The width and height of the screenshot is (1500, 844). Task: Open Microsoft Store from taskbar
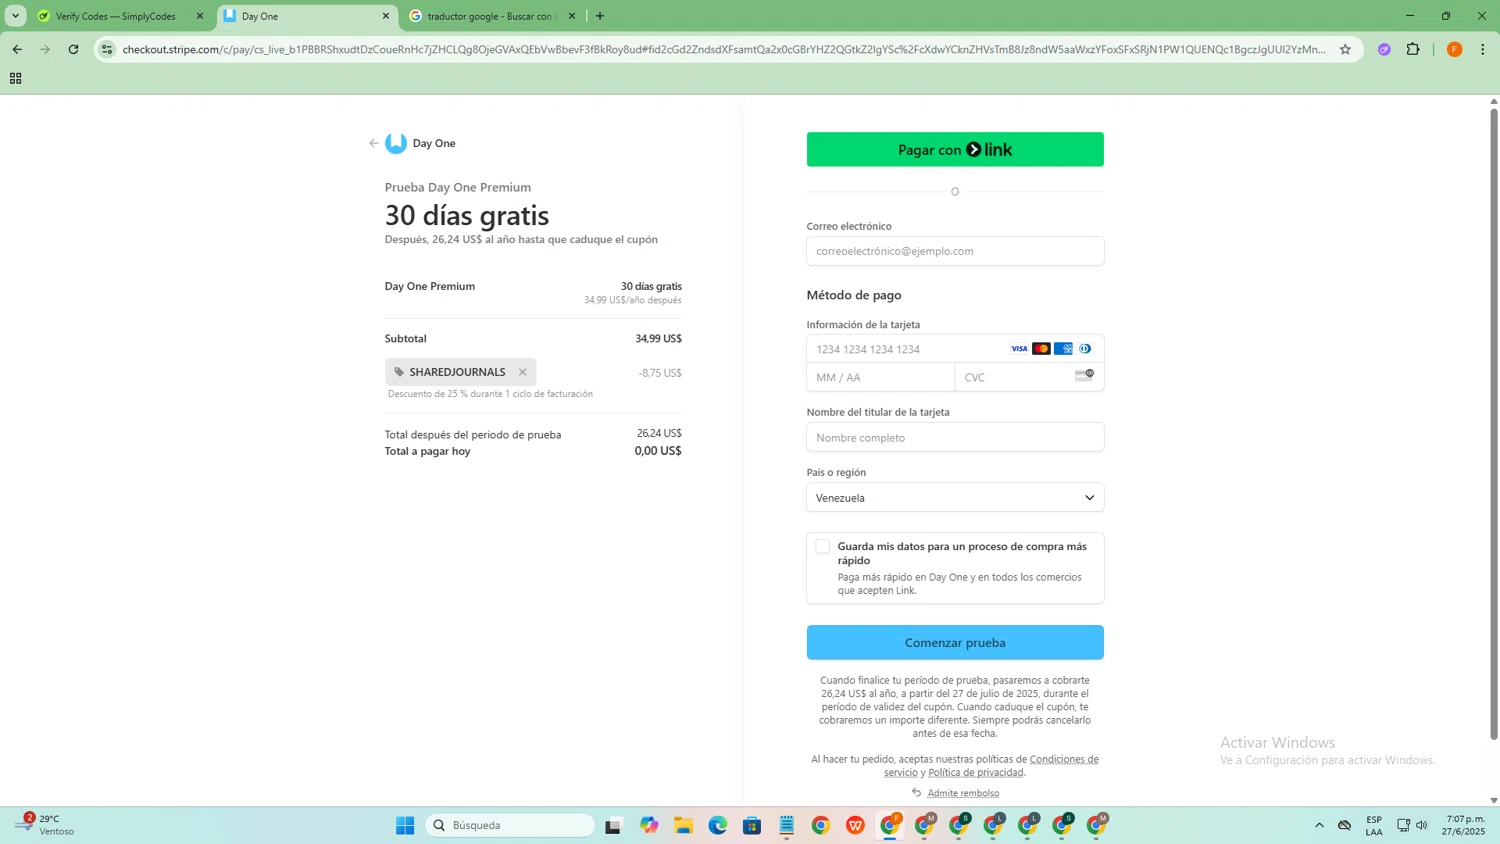tap(752, 825)
